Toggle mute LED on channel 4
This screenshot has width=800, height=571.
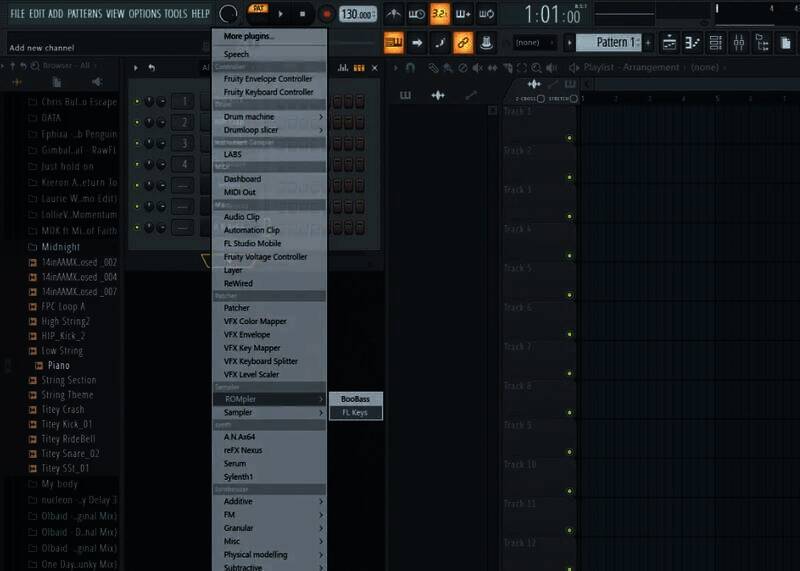point(137,164)
